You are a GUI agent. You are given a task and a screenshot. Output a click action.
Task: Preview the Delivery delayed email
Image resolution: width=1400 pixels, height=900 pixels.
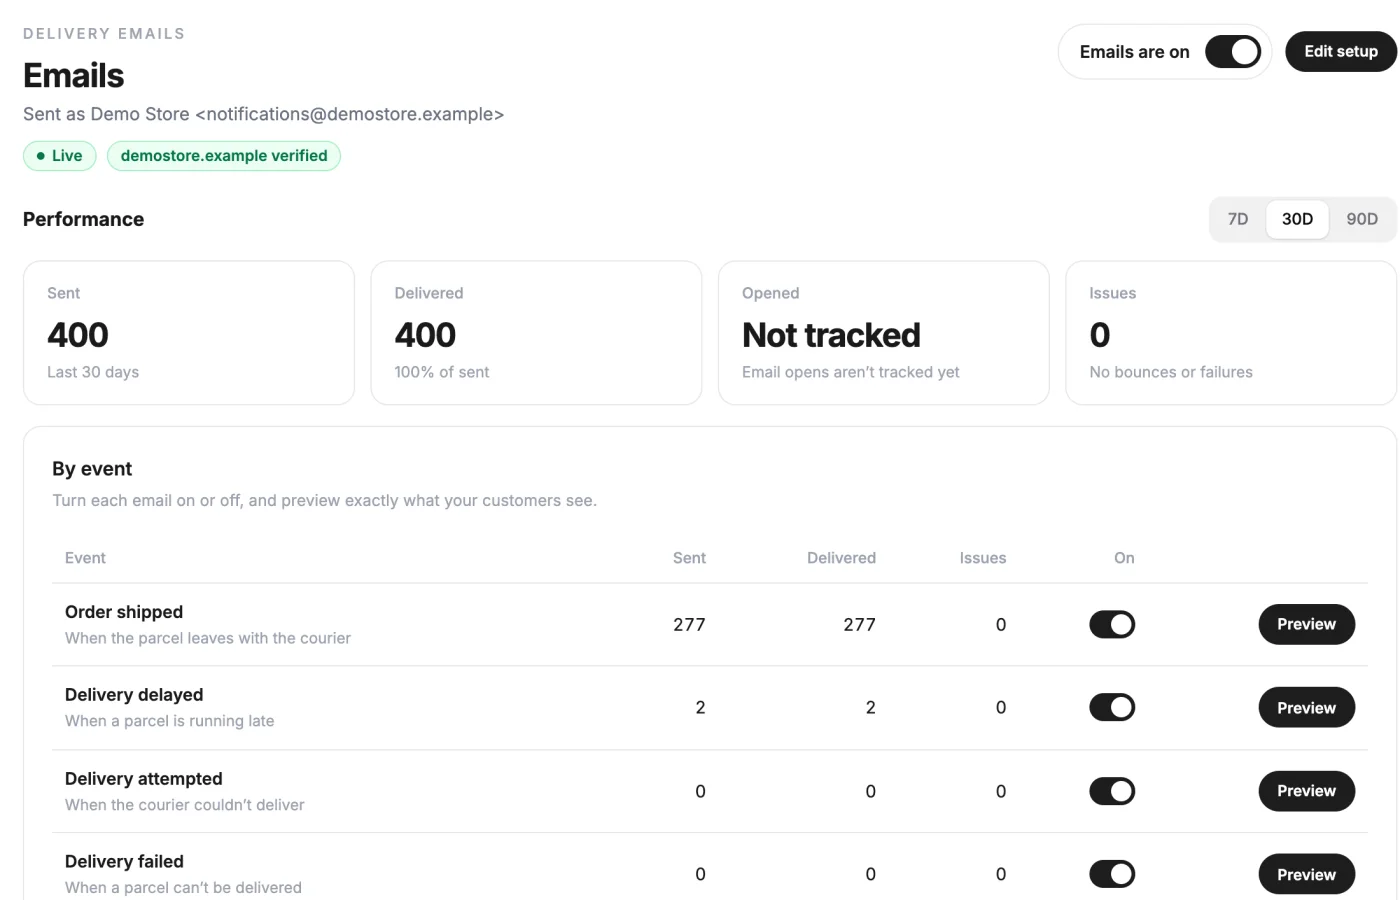coord(1306,708)
